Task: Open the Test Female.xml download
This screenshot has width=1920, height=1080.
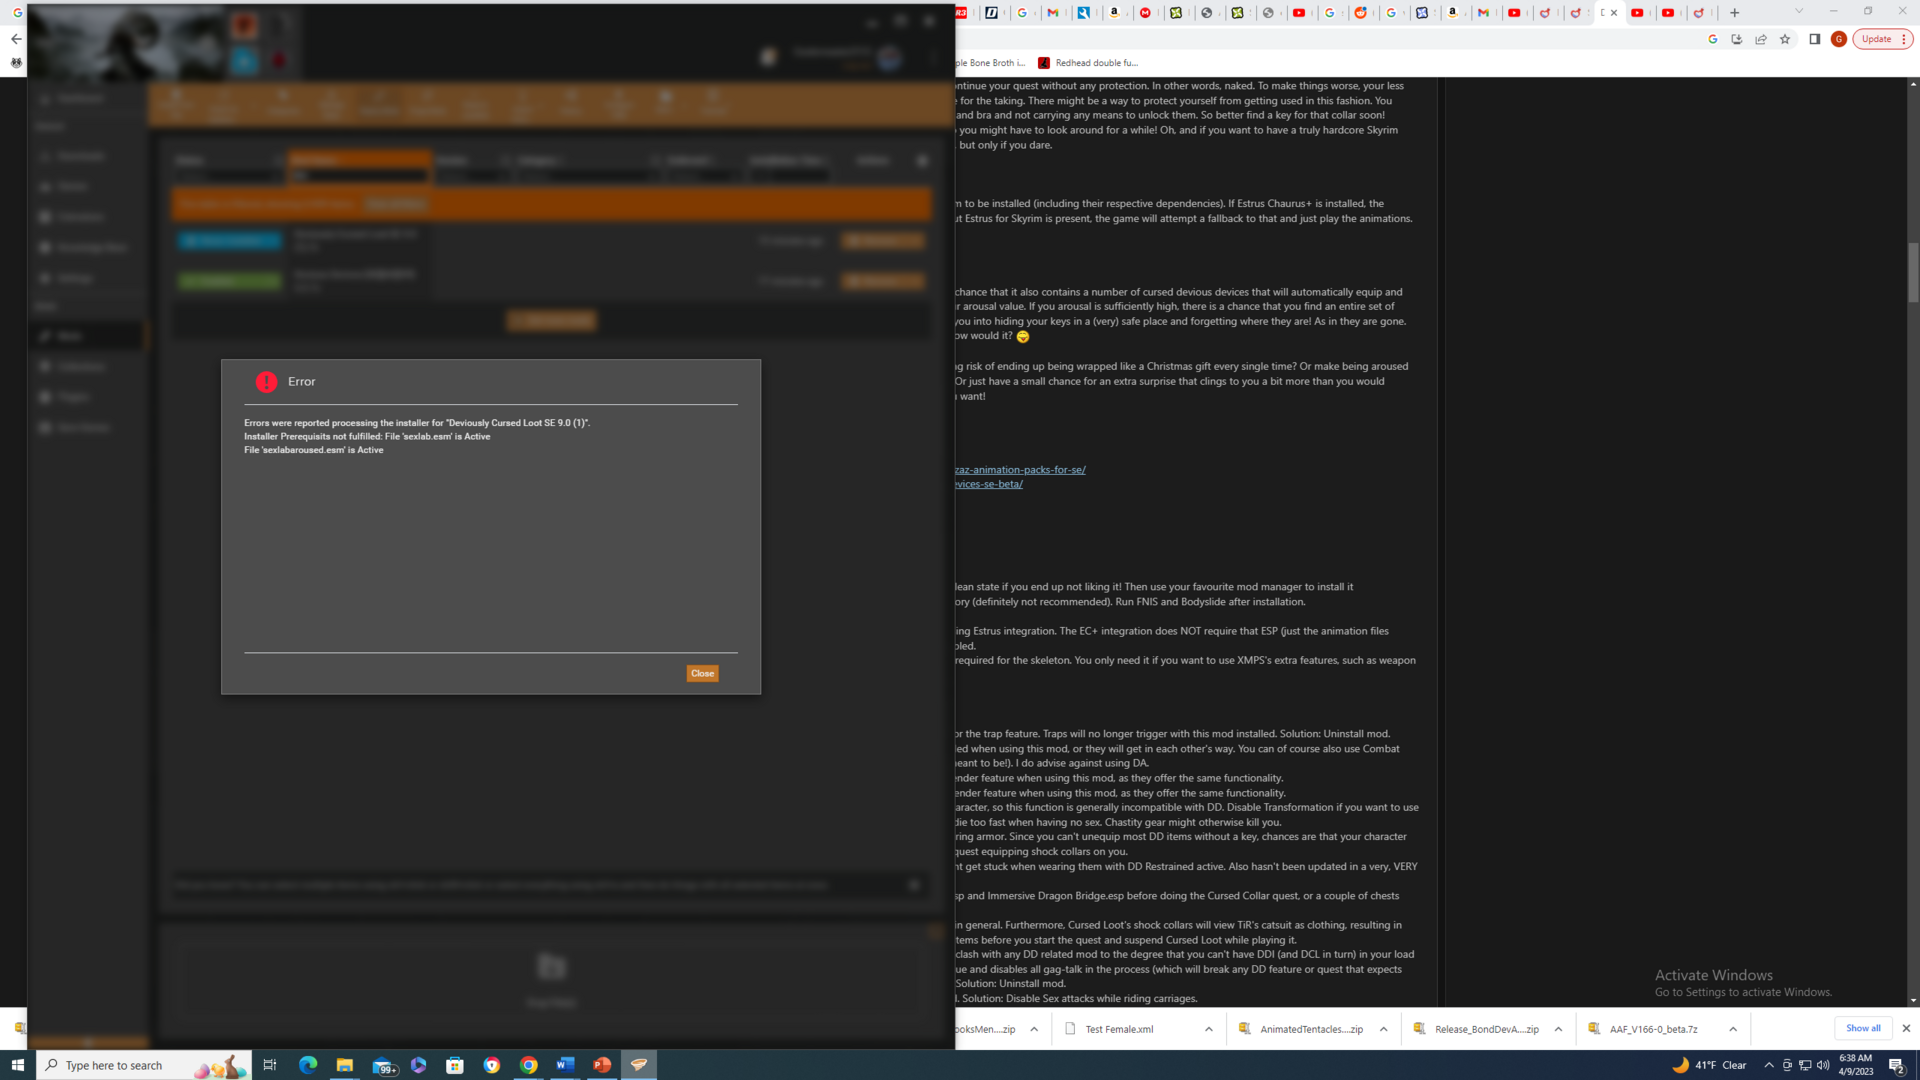Action: [x=1119, y=1029]
